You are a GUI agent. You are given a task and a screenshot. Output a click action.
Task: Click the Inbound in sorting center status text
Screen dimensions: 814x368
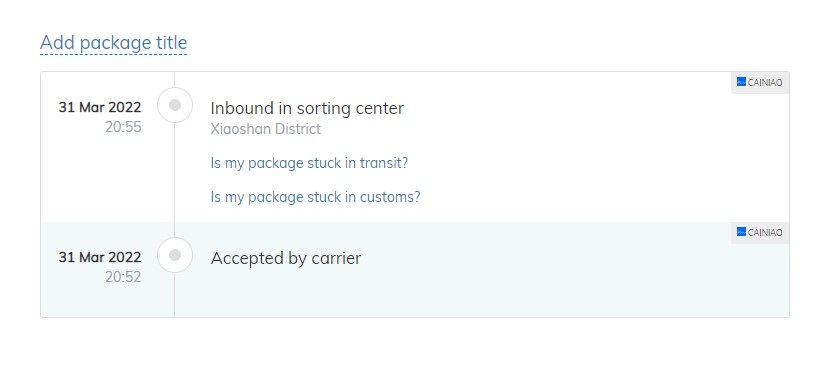[x=307, y=108]
